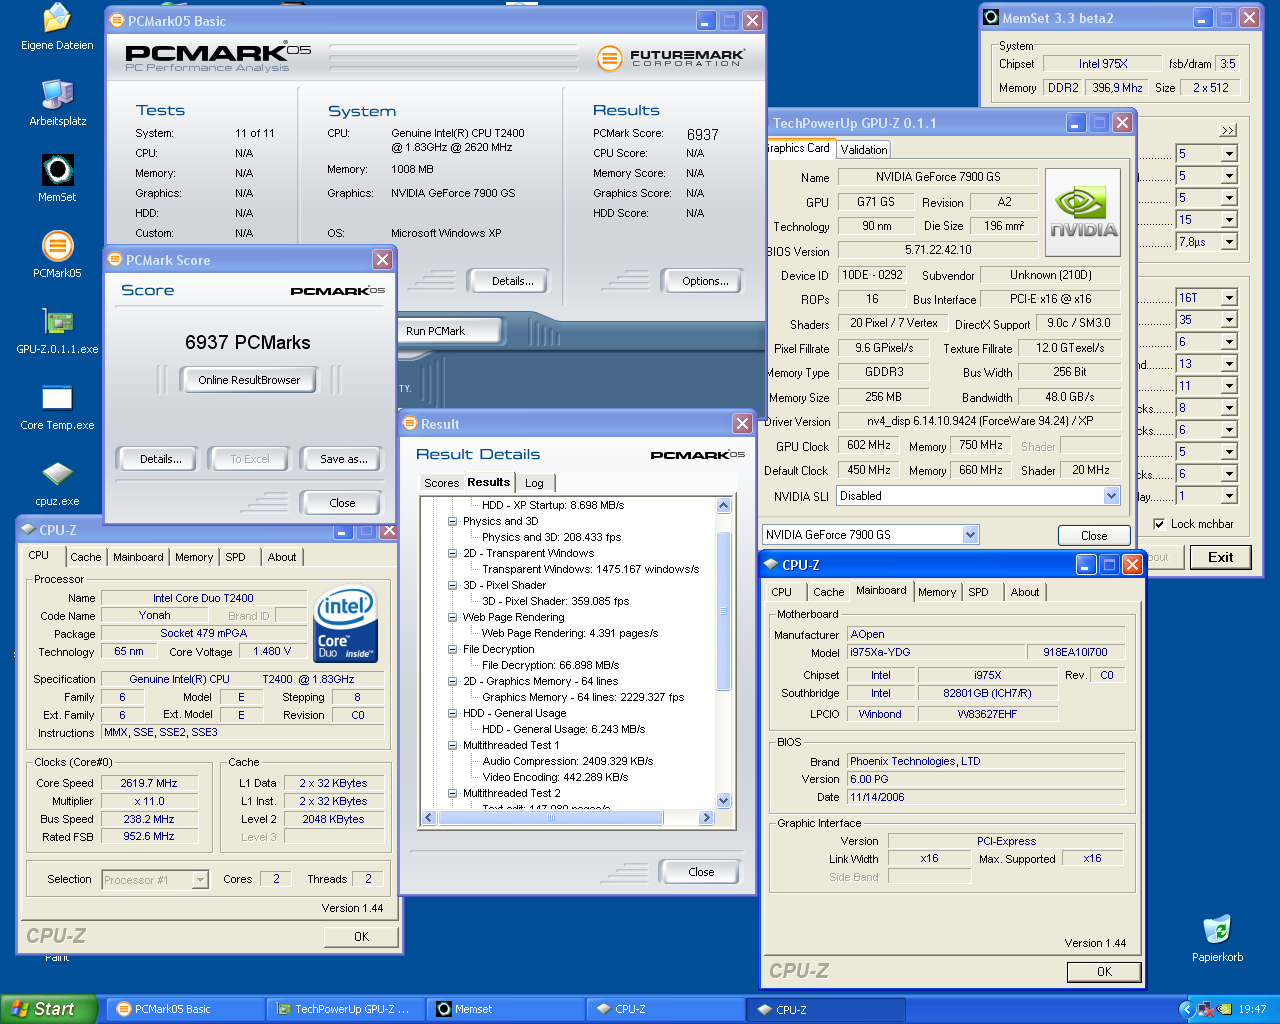Collapse Physics and 3D tree node
This screenshot has height=1024, width=1280.
coord(452,521)
